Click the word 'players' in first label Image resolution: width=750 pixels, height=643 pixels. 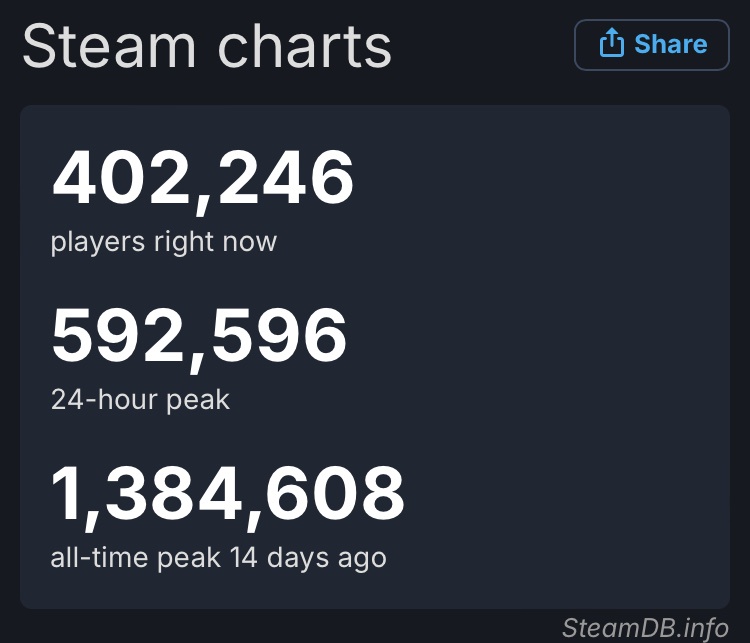point(98,243)
